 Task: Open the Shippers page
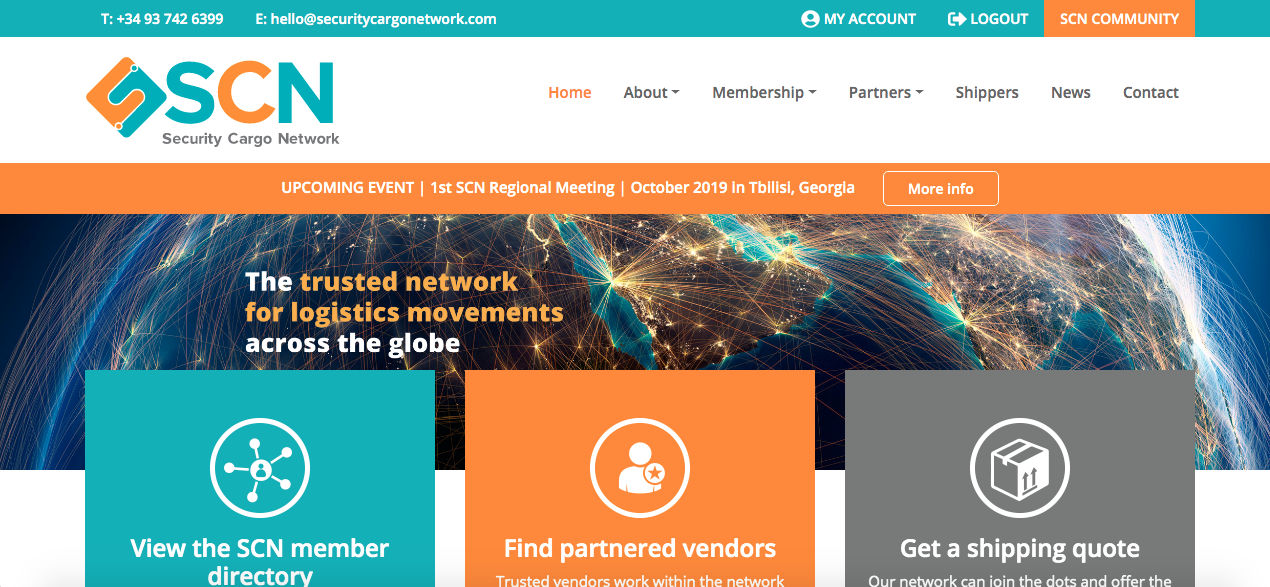[x=987, y=92]
